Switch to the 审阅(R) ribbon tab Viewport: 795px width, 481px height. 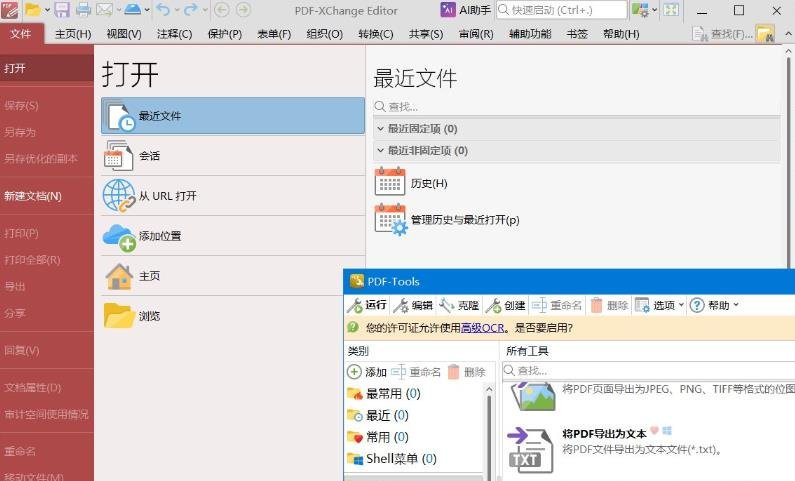coord(476,34)
